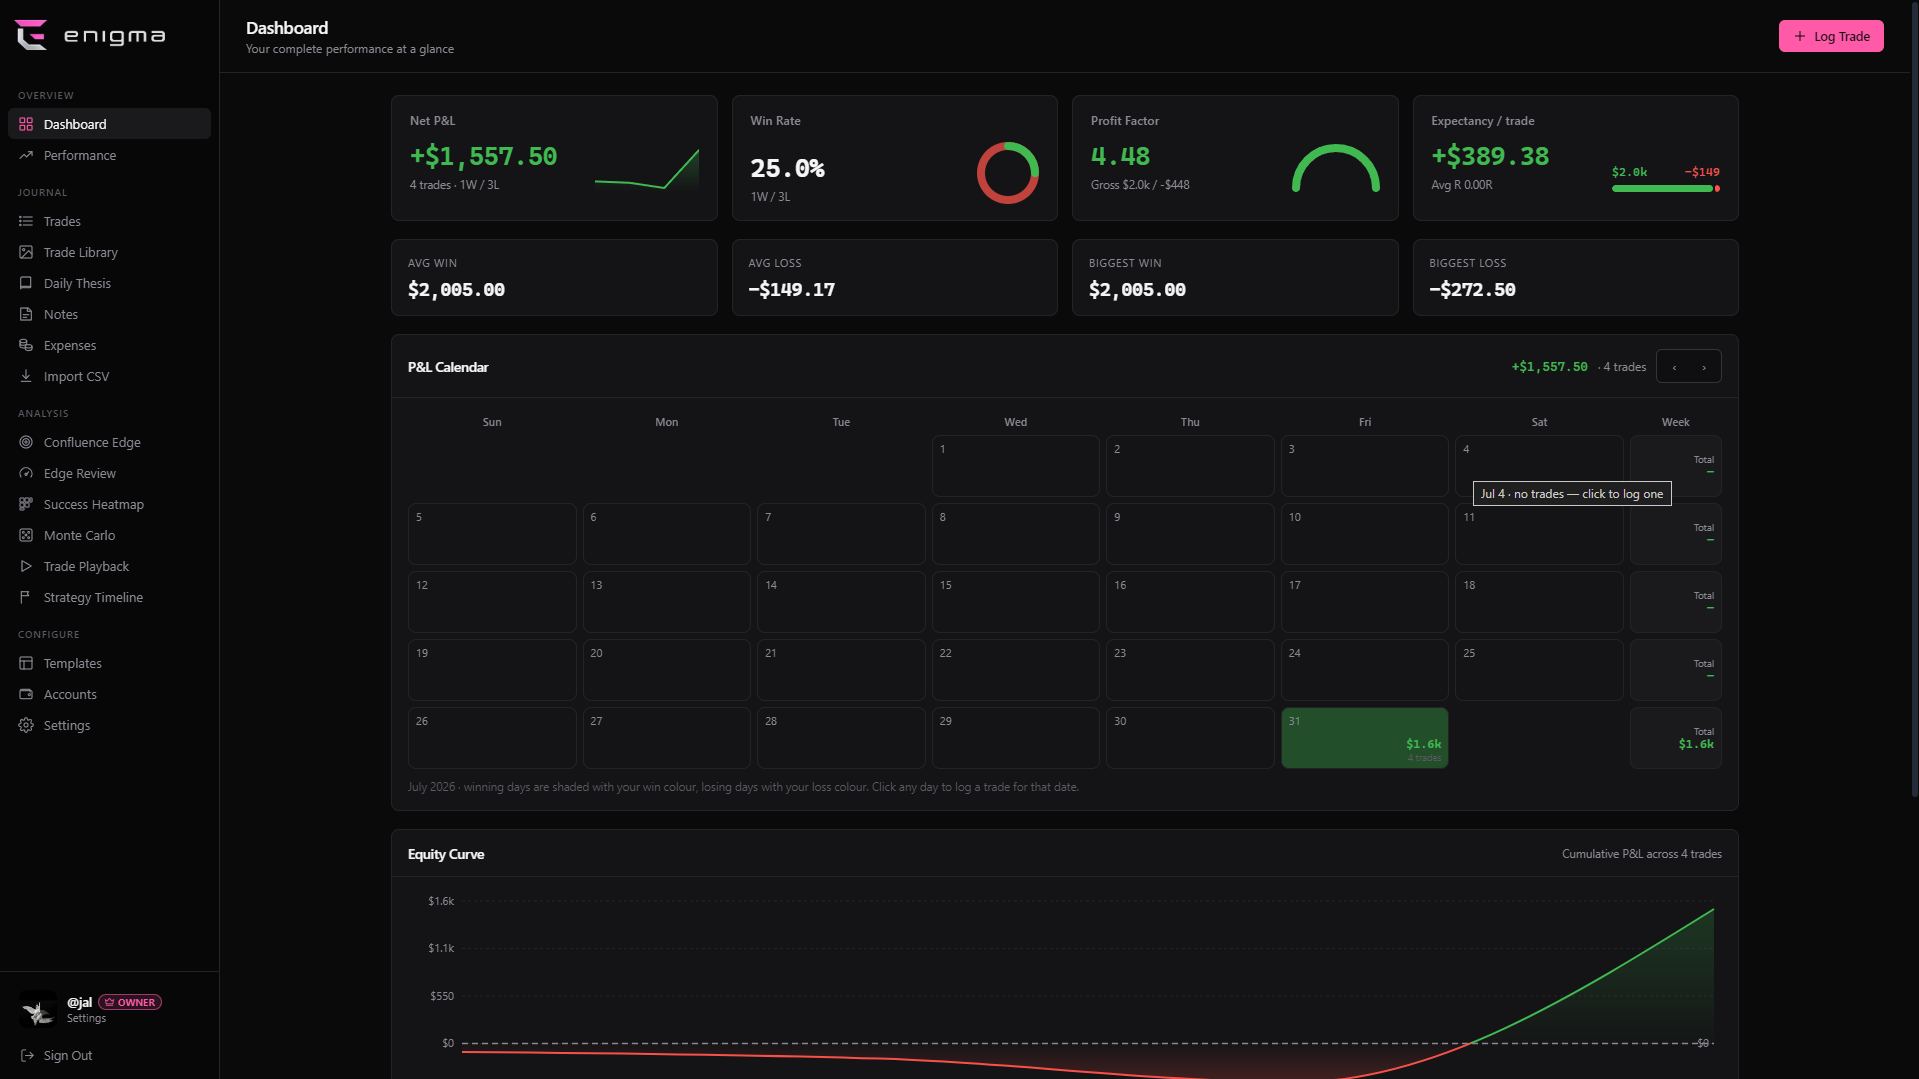This screenshot has width=1919, height=1079.
Task: Open the Strategy Timeline page
Action: 109,597
